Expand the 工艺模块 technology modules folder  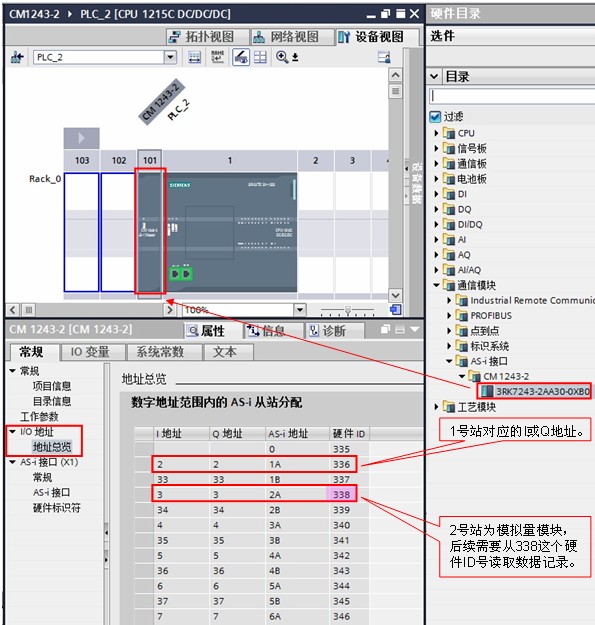(436, 407)
